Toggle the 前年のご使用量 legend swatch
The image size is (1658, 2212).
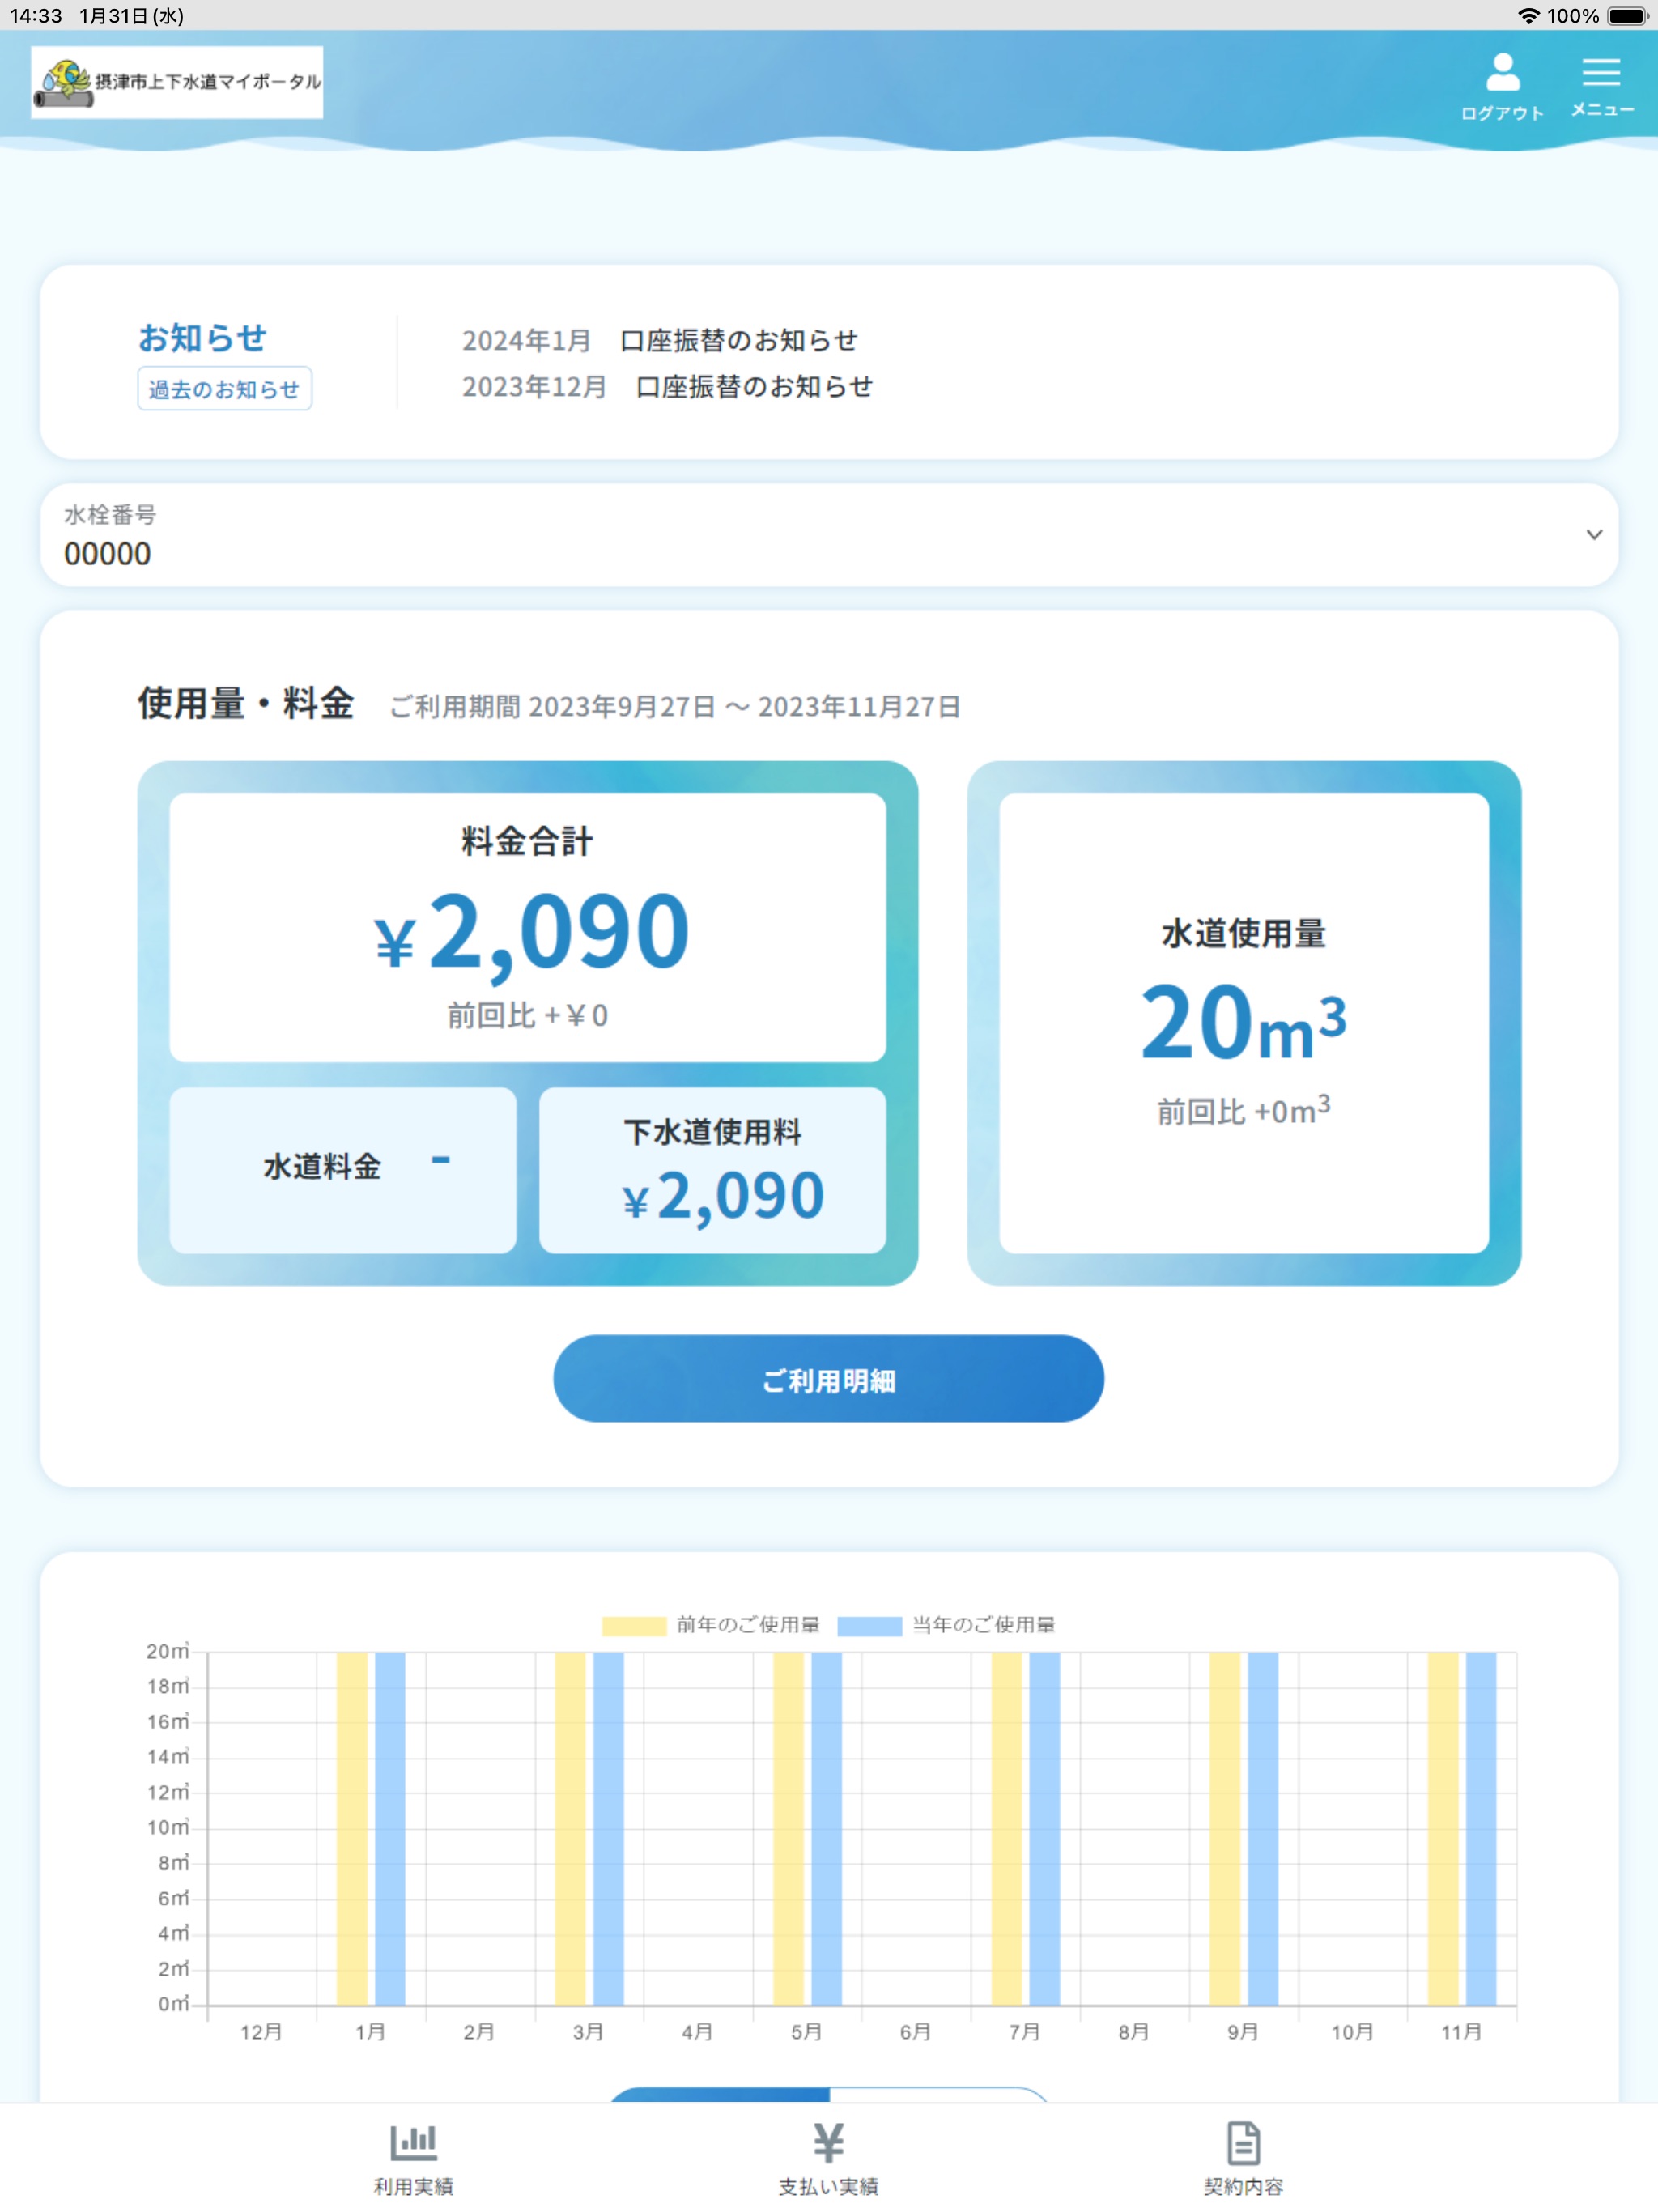[634, 1625]
